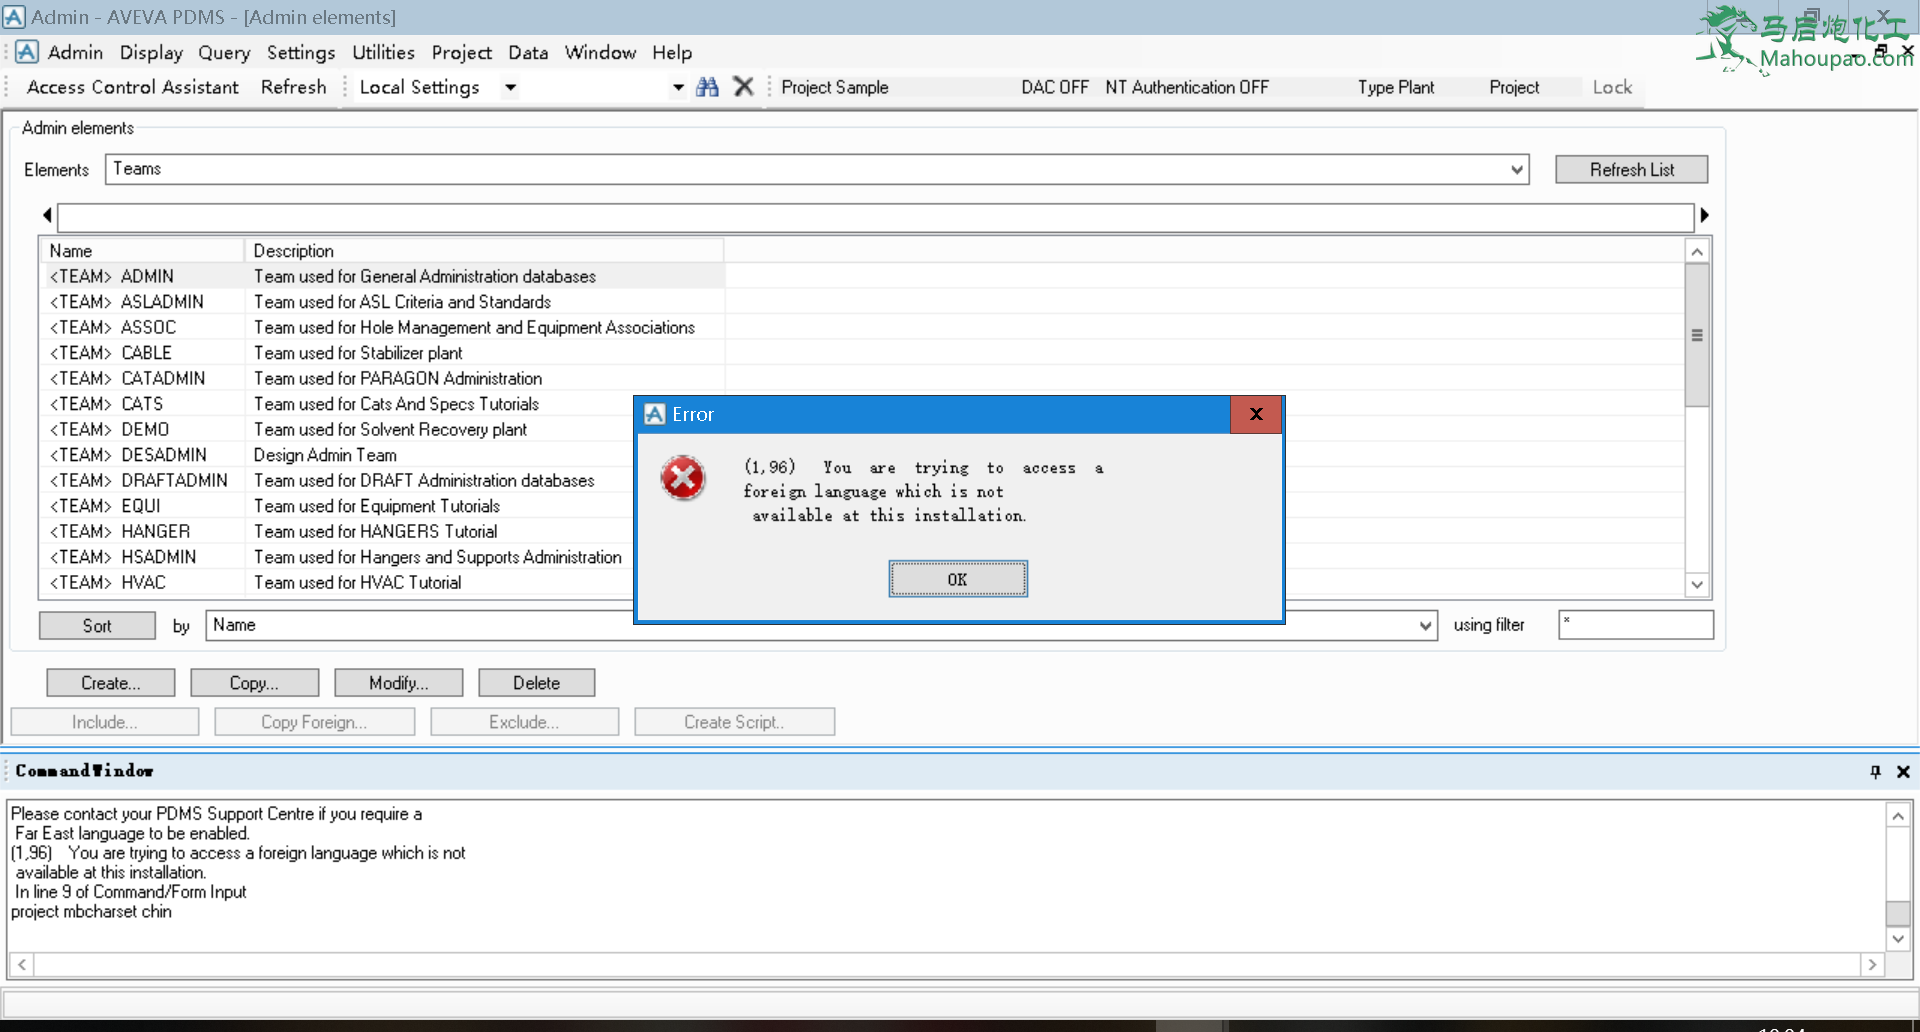Click left arrow above the teams list
The width and height of the screenshot is (1920, 1032).
(47, 215)
